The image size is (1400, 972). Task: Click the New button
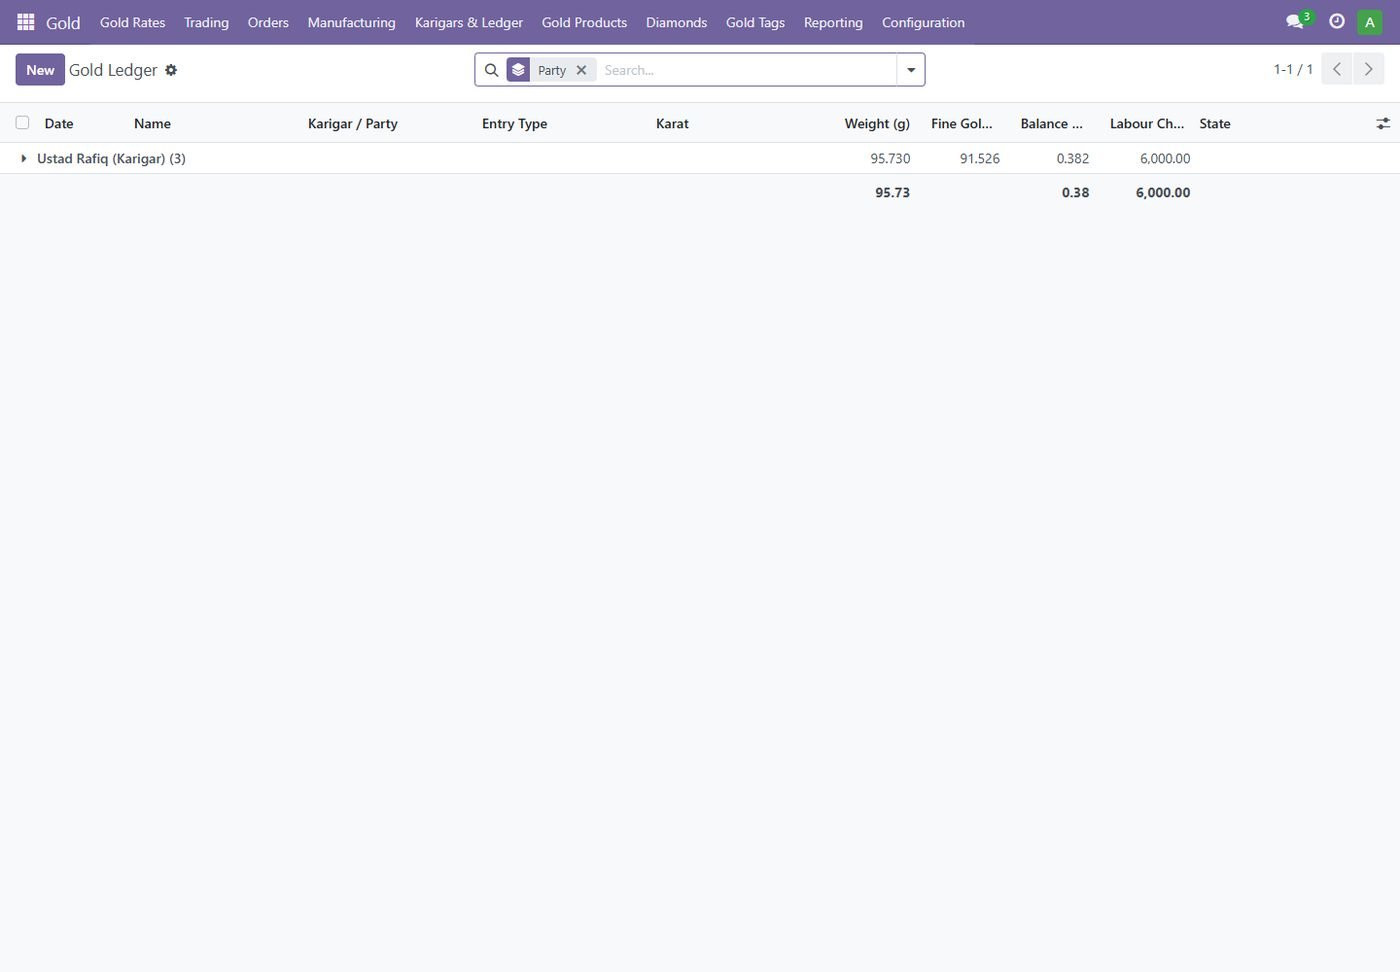(40, 70)
